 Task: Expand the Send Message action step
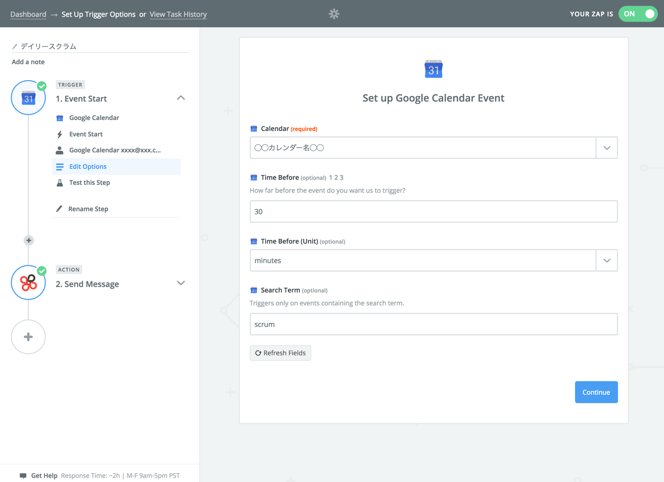(181, 283)
